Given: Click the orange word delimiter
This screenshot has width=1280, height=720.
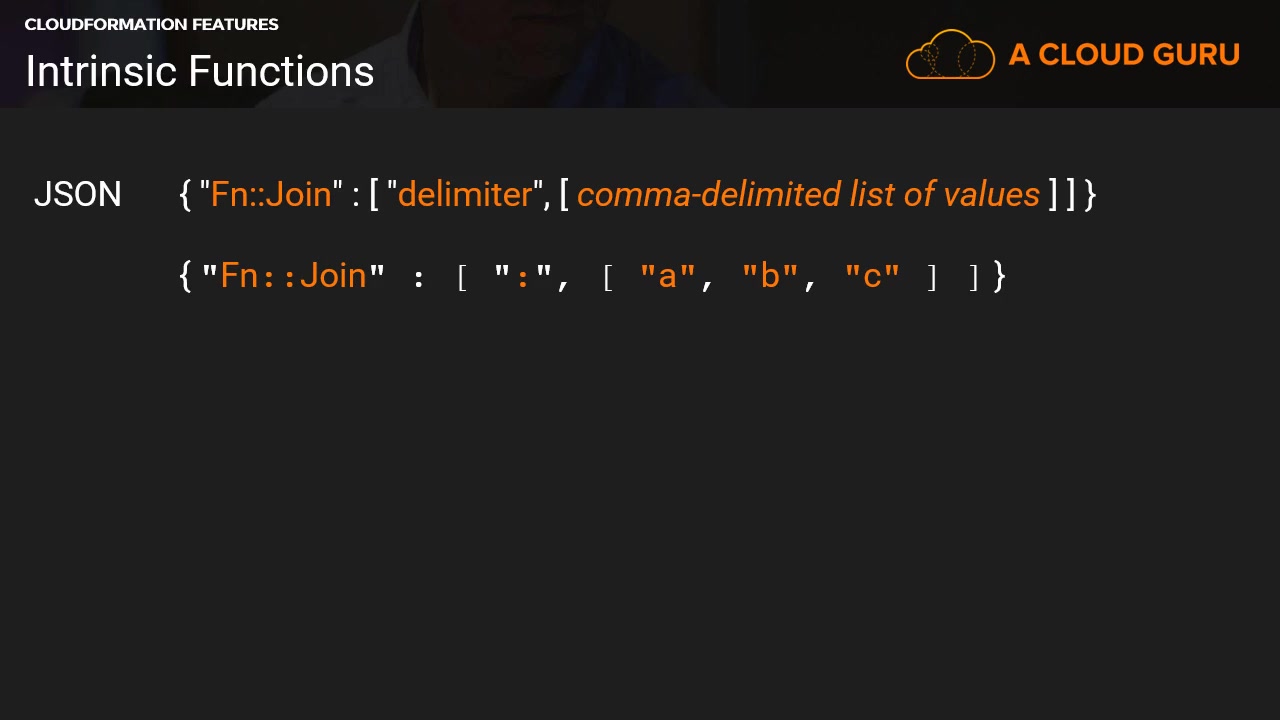Looking at the screenshot, I should tap(465, 194).
